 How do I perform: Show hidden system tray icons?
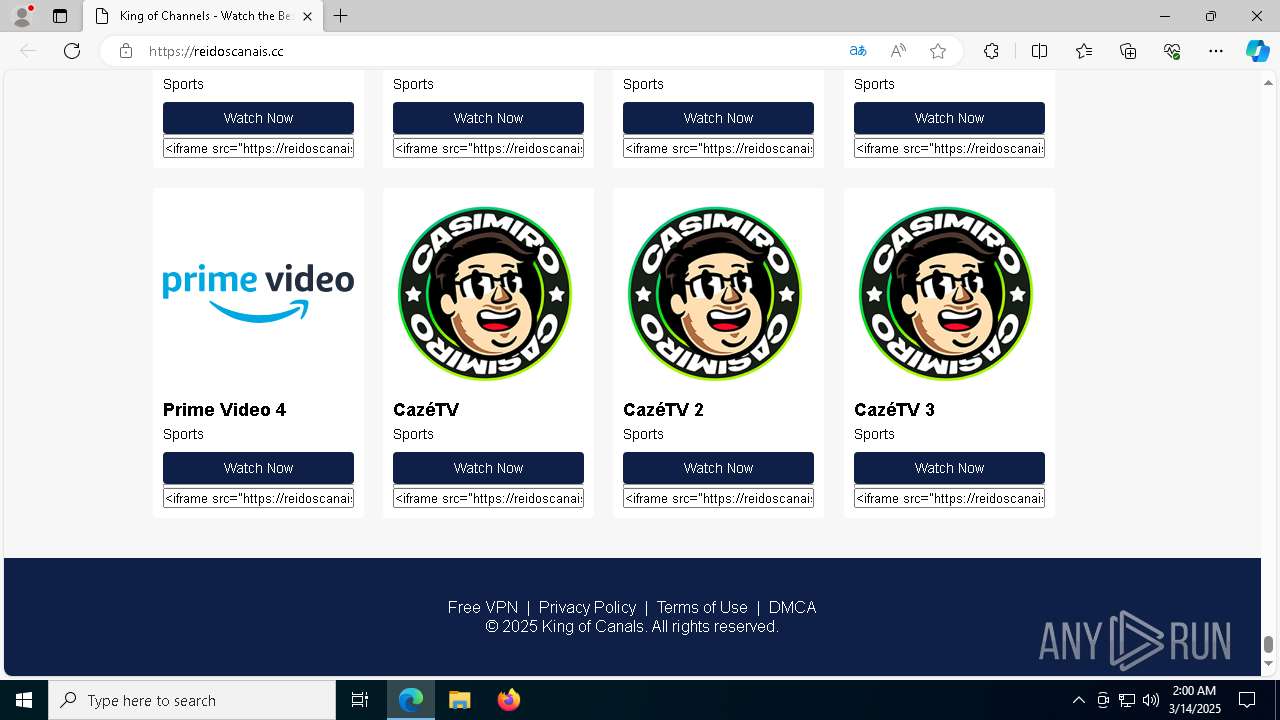1078,700
